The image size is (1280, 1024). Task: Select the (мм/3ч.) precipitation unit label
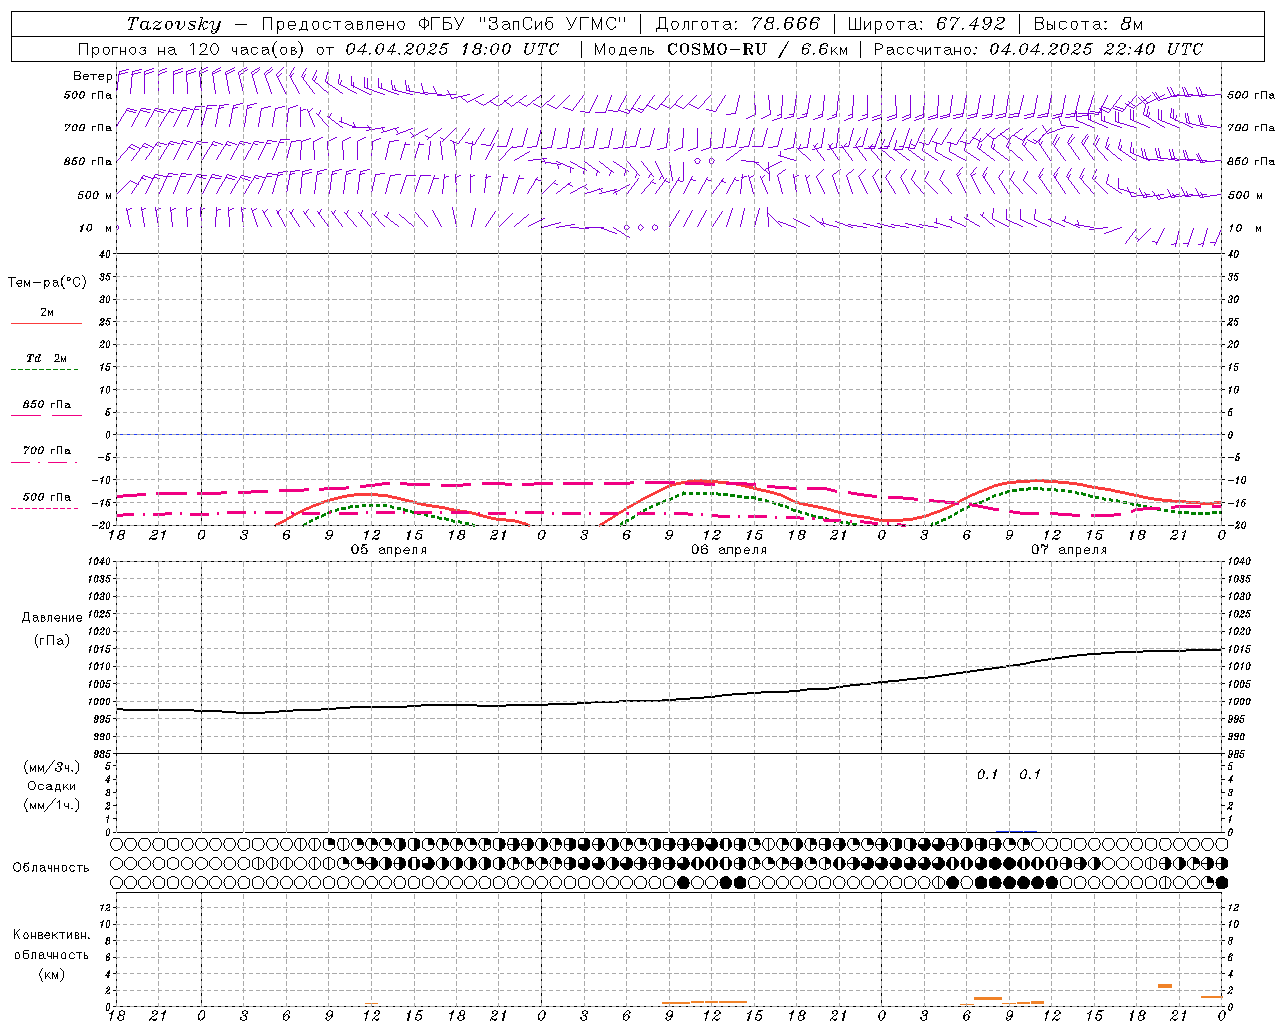(x=52, y=767)
